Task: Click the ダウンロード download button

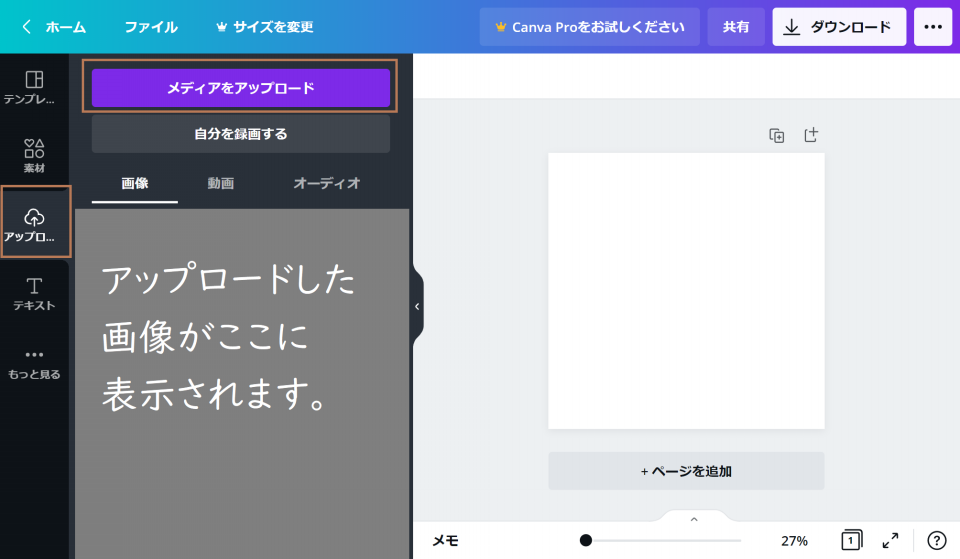Action: [x=838, y=27]
